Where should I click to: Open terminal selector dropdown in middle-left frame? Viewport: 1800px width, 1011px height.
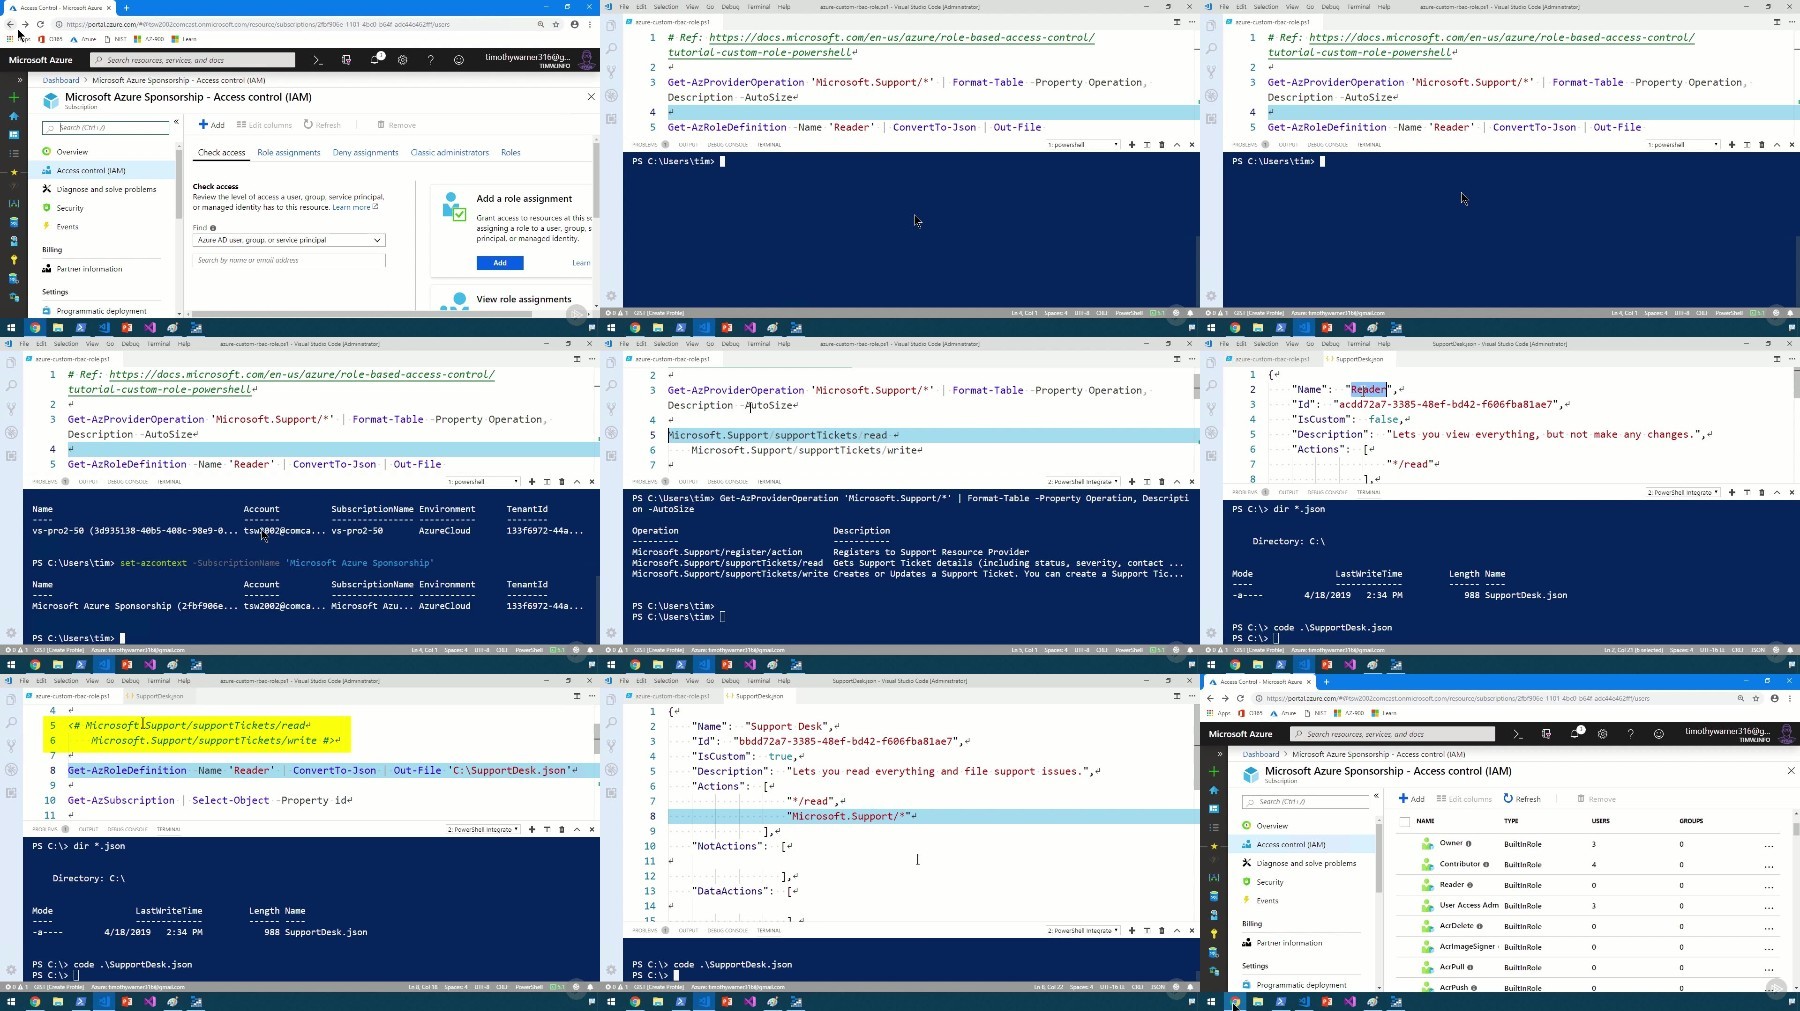pos(482,482)
